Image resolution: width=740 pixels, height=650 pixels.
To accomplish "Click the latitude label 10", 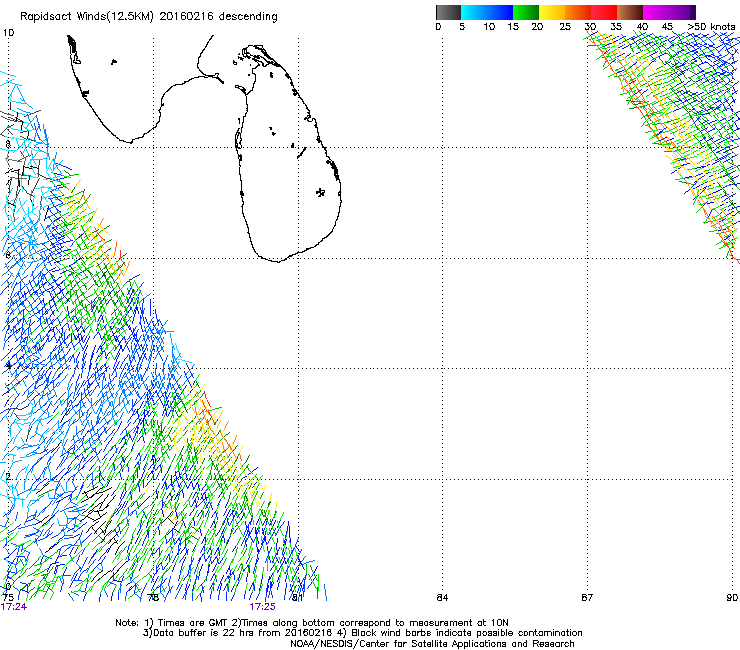I will 8,33.
